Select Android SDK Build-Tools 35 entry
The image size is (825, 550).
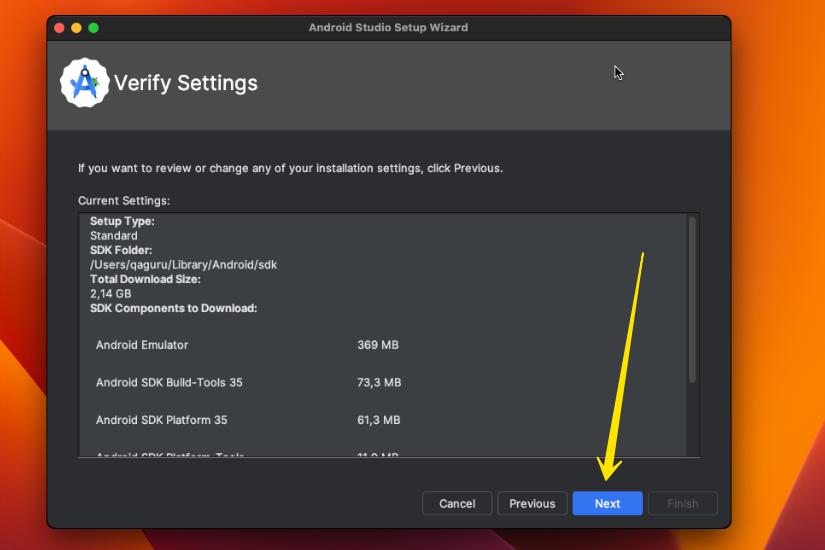pyautogui.click(x=169, y=382)
